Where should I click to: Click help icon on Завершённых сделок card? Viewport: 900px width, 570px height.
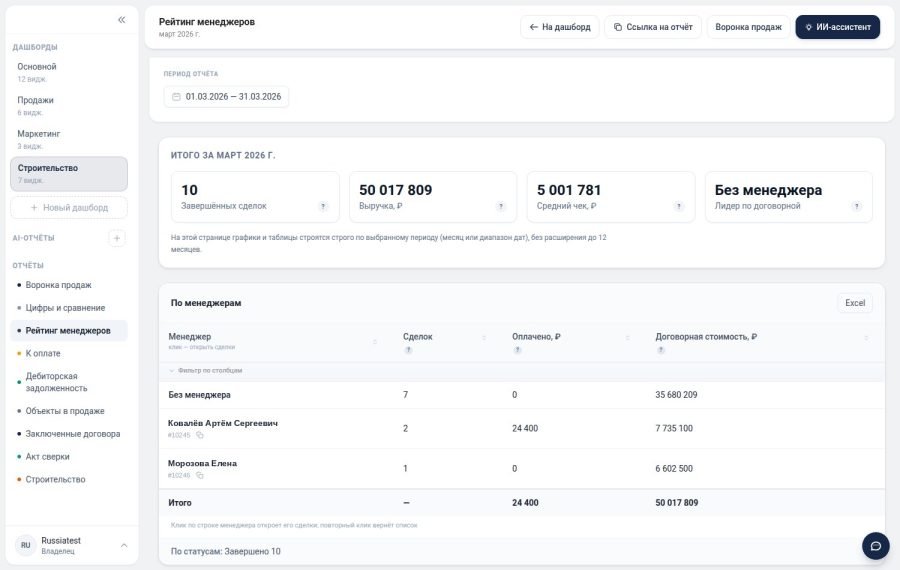pyautogui.click(x=323, y=207)
